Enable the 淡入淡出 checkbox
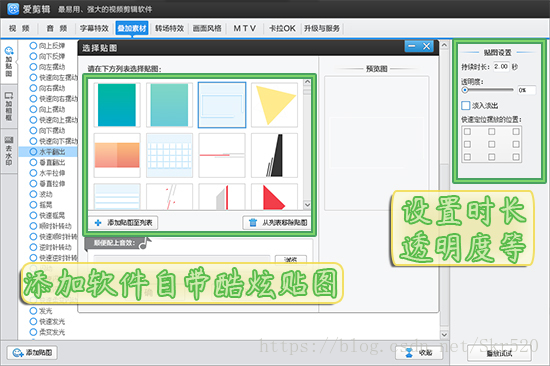This screenshot has height=366, width=550. [466, 105]
